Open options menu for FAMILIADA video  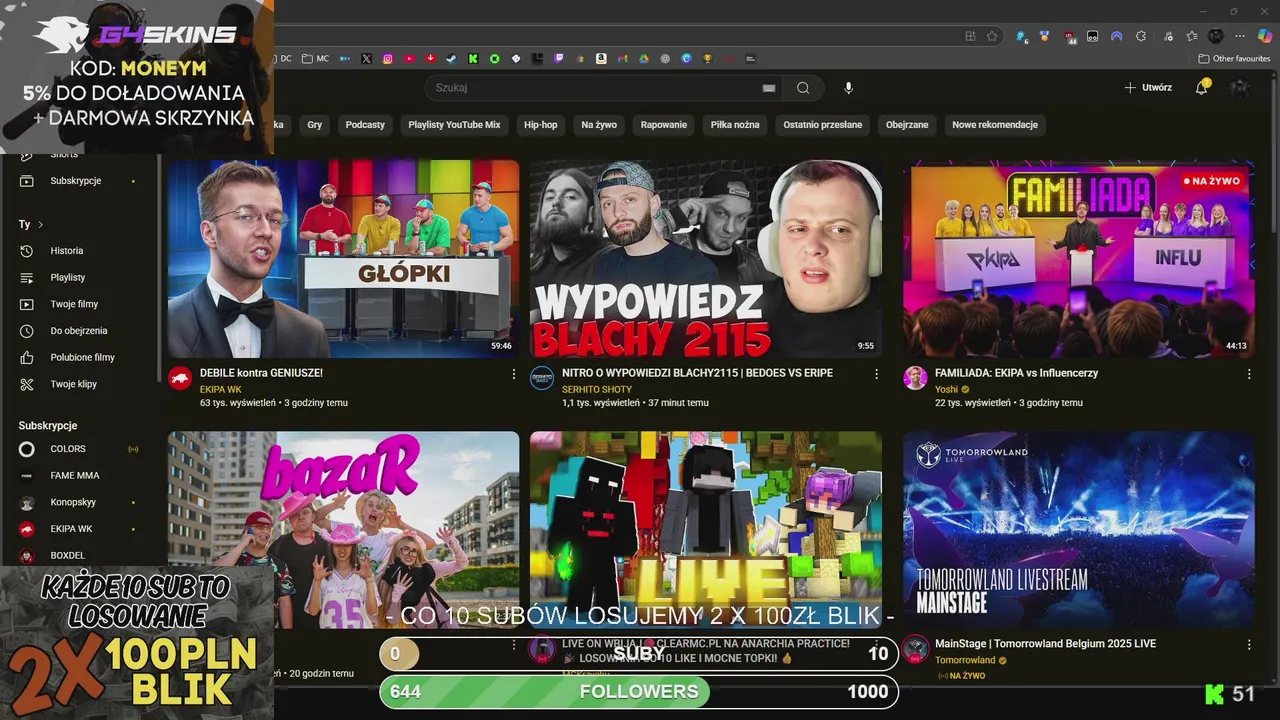pyautogui.click(x=1249, y=374)
